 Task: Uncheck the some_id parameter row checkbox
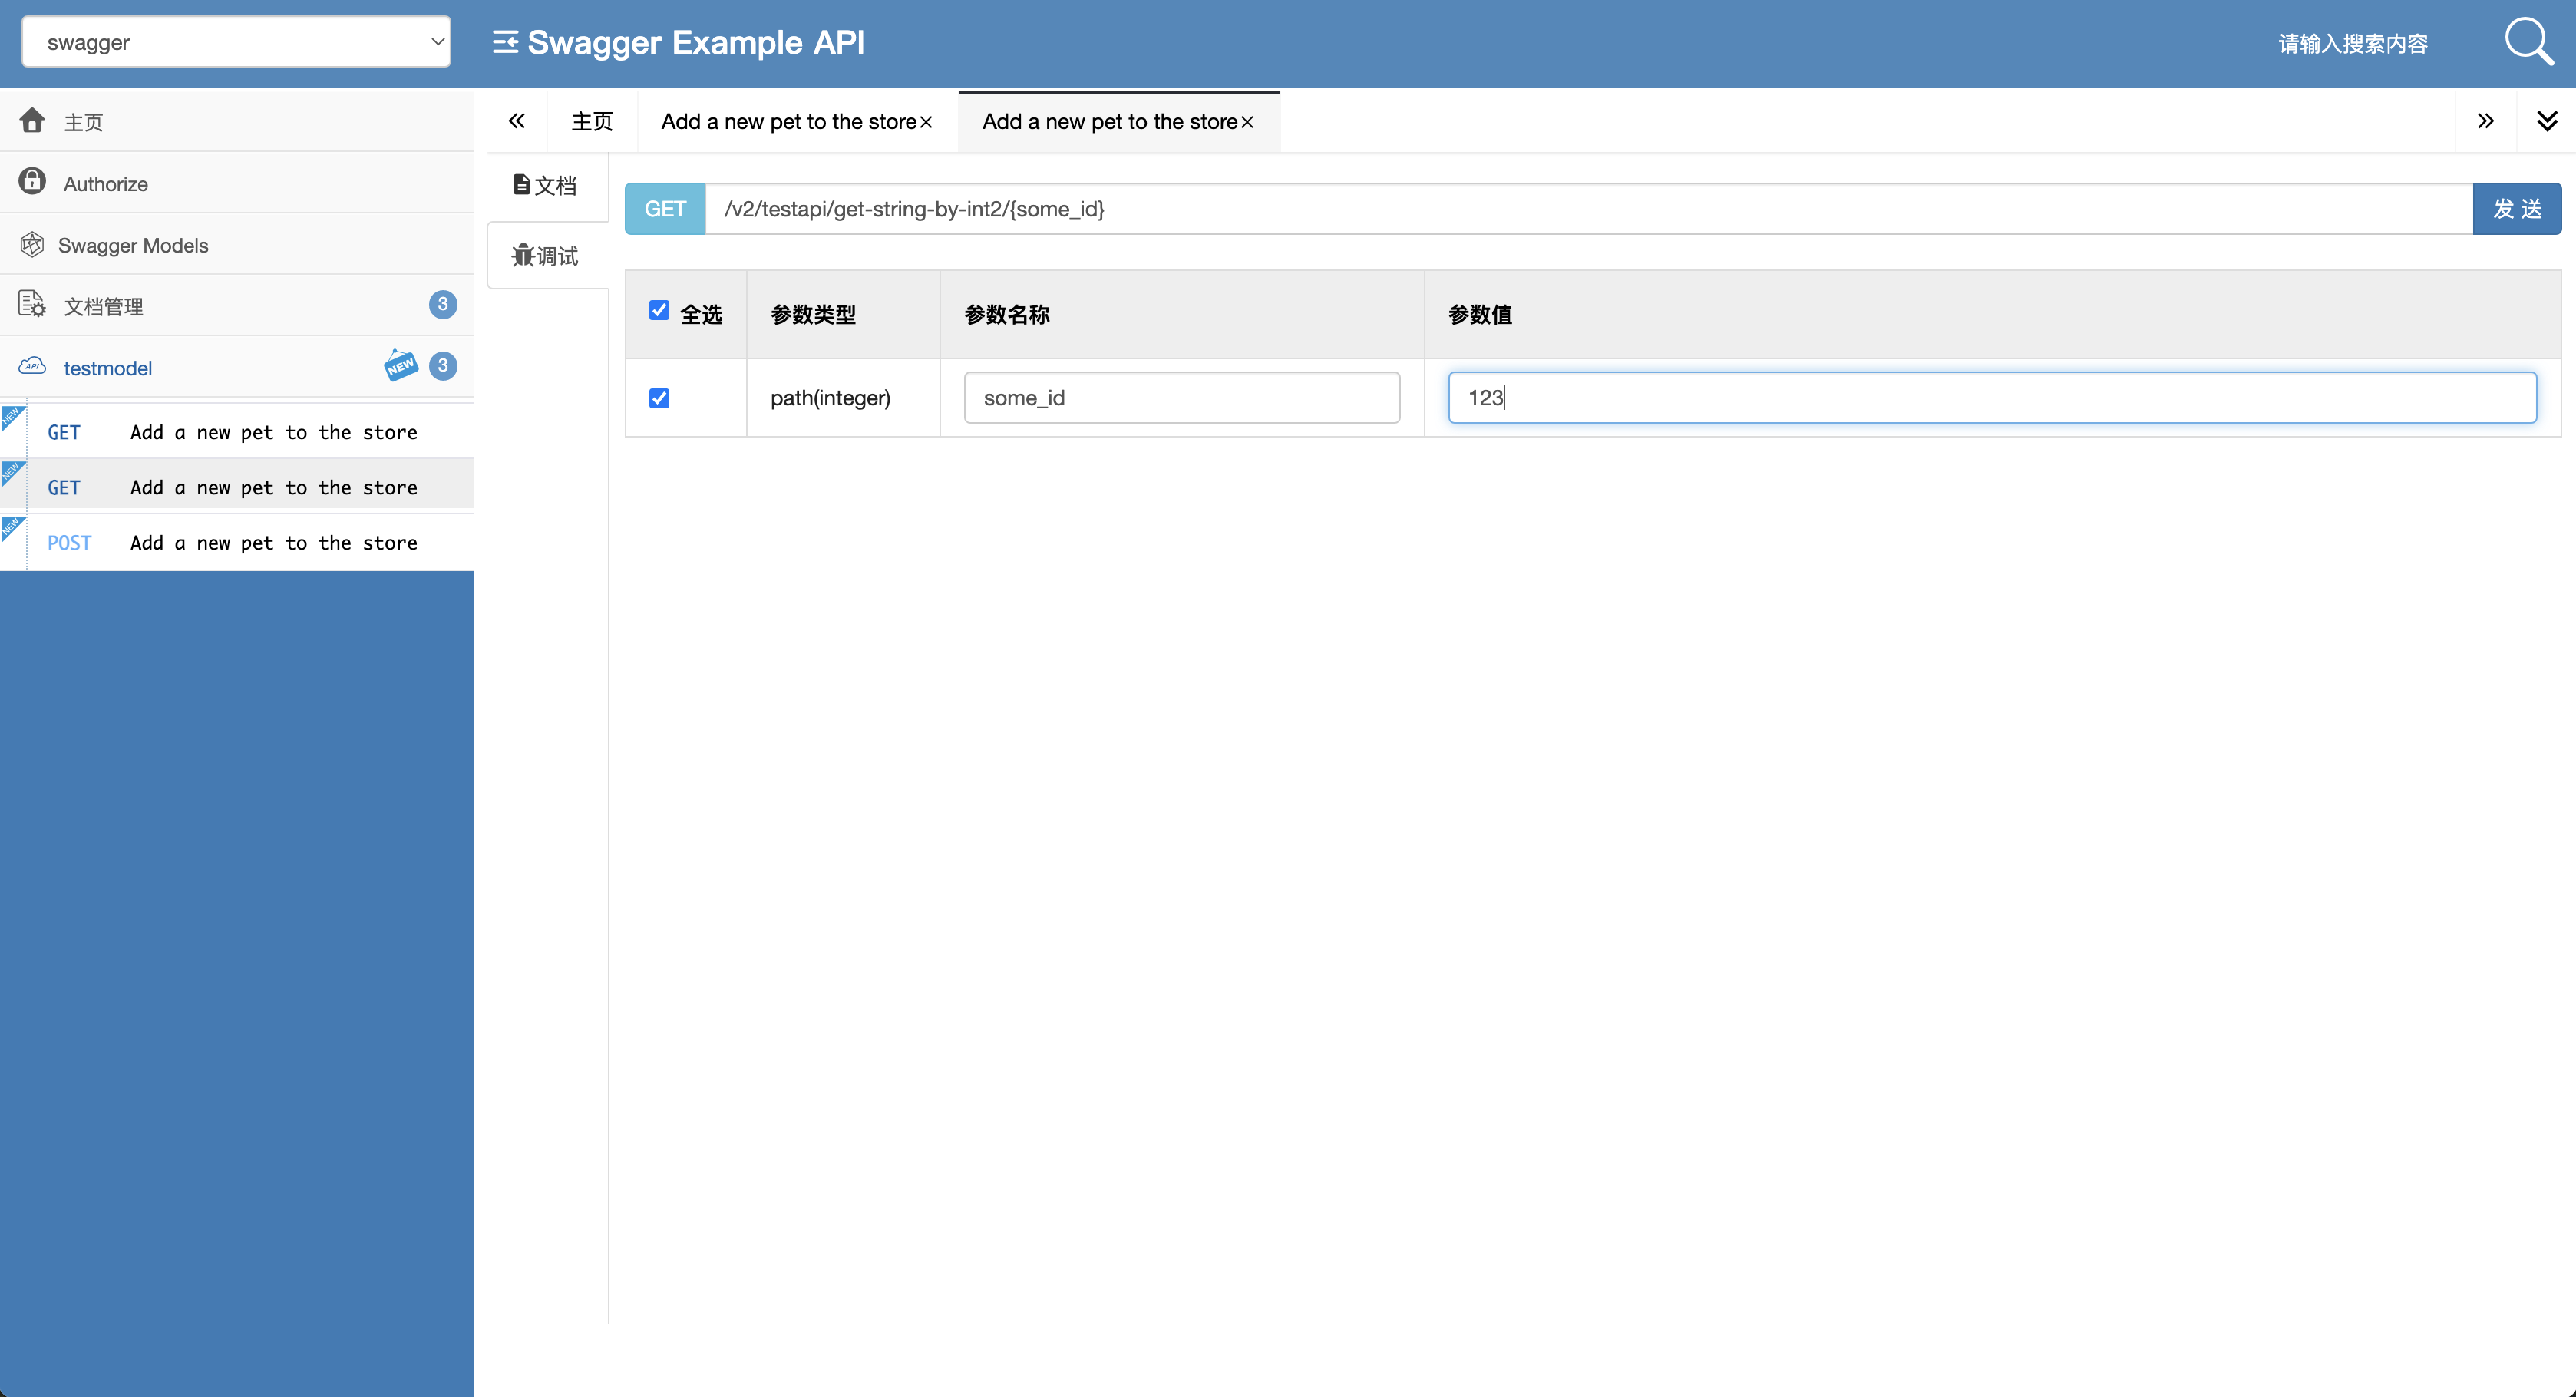coord(659,398)
